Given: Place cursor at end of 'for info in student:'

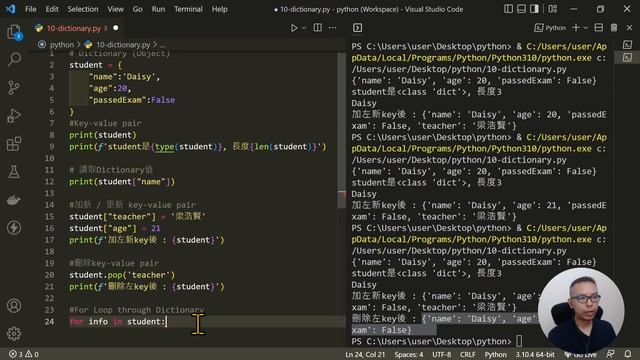Looking at the screenshot, I should click(166, 322).
